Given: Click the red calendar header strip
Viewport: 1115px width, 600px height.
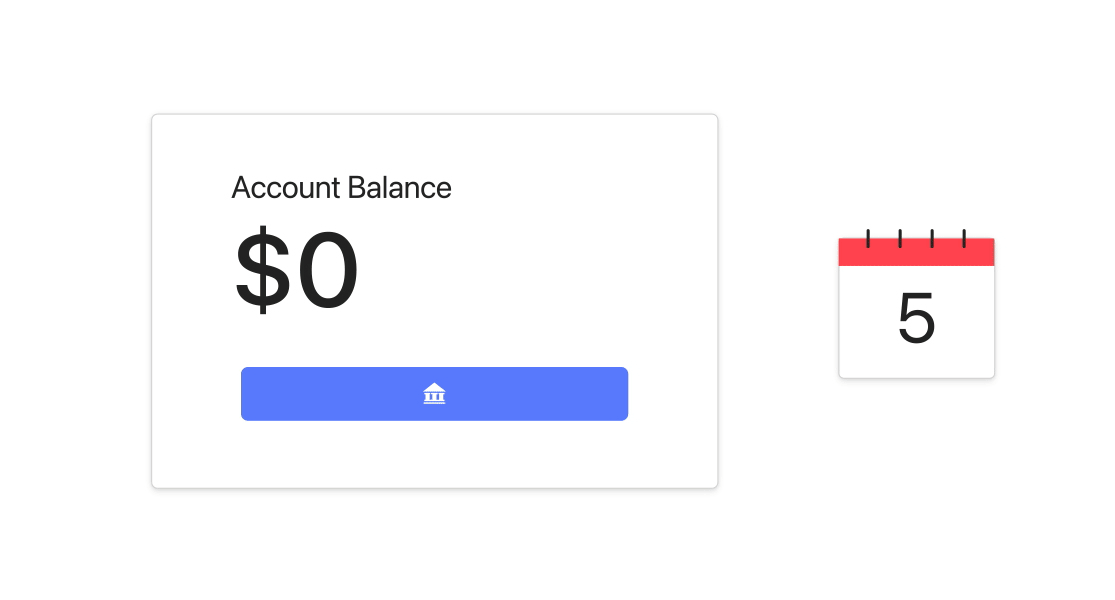Looking at the screenshot, I should [916, 255].
